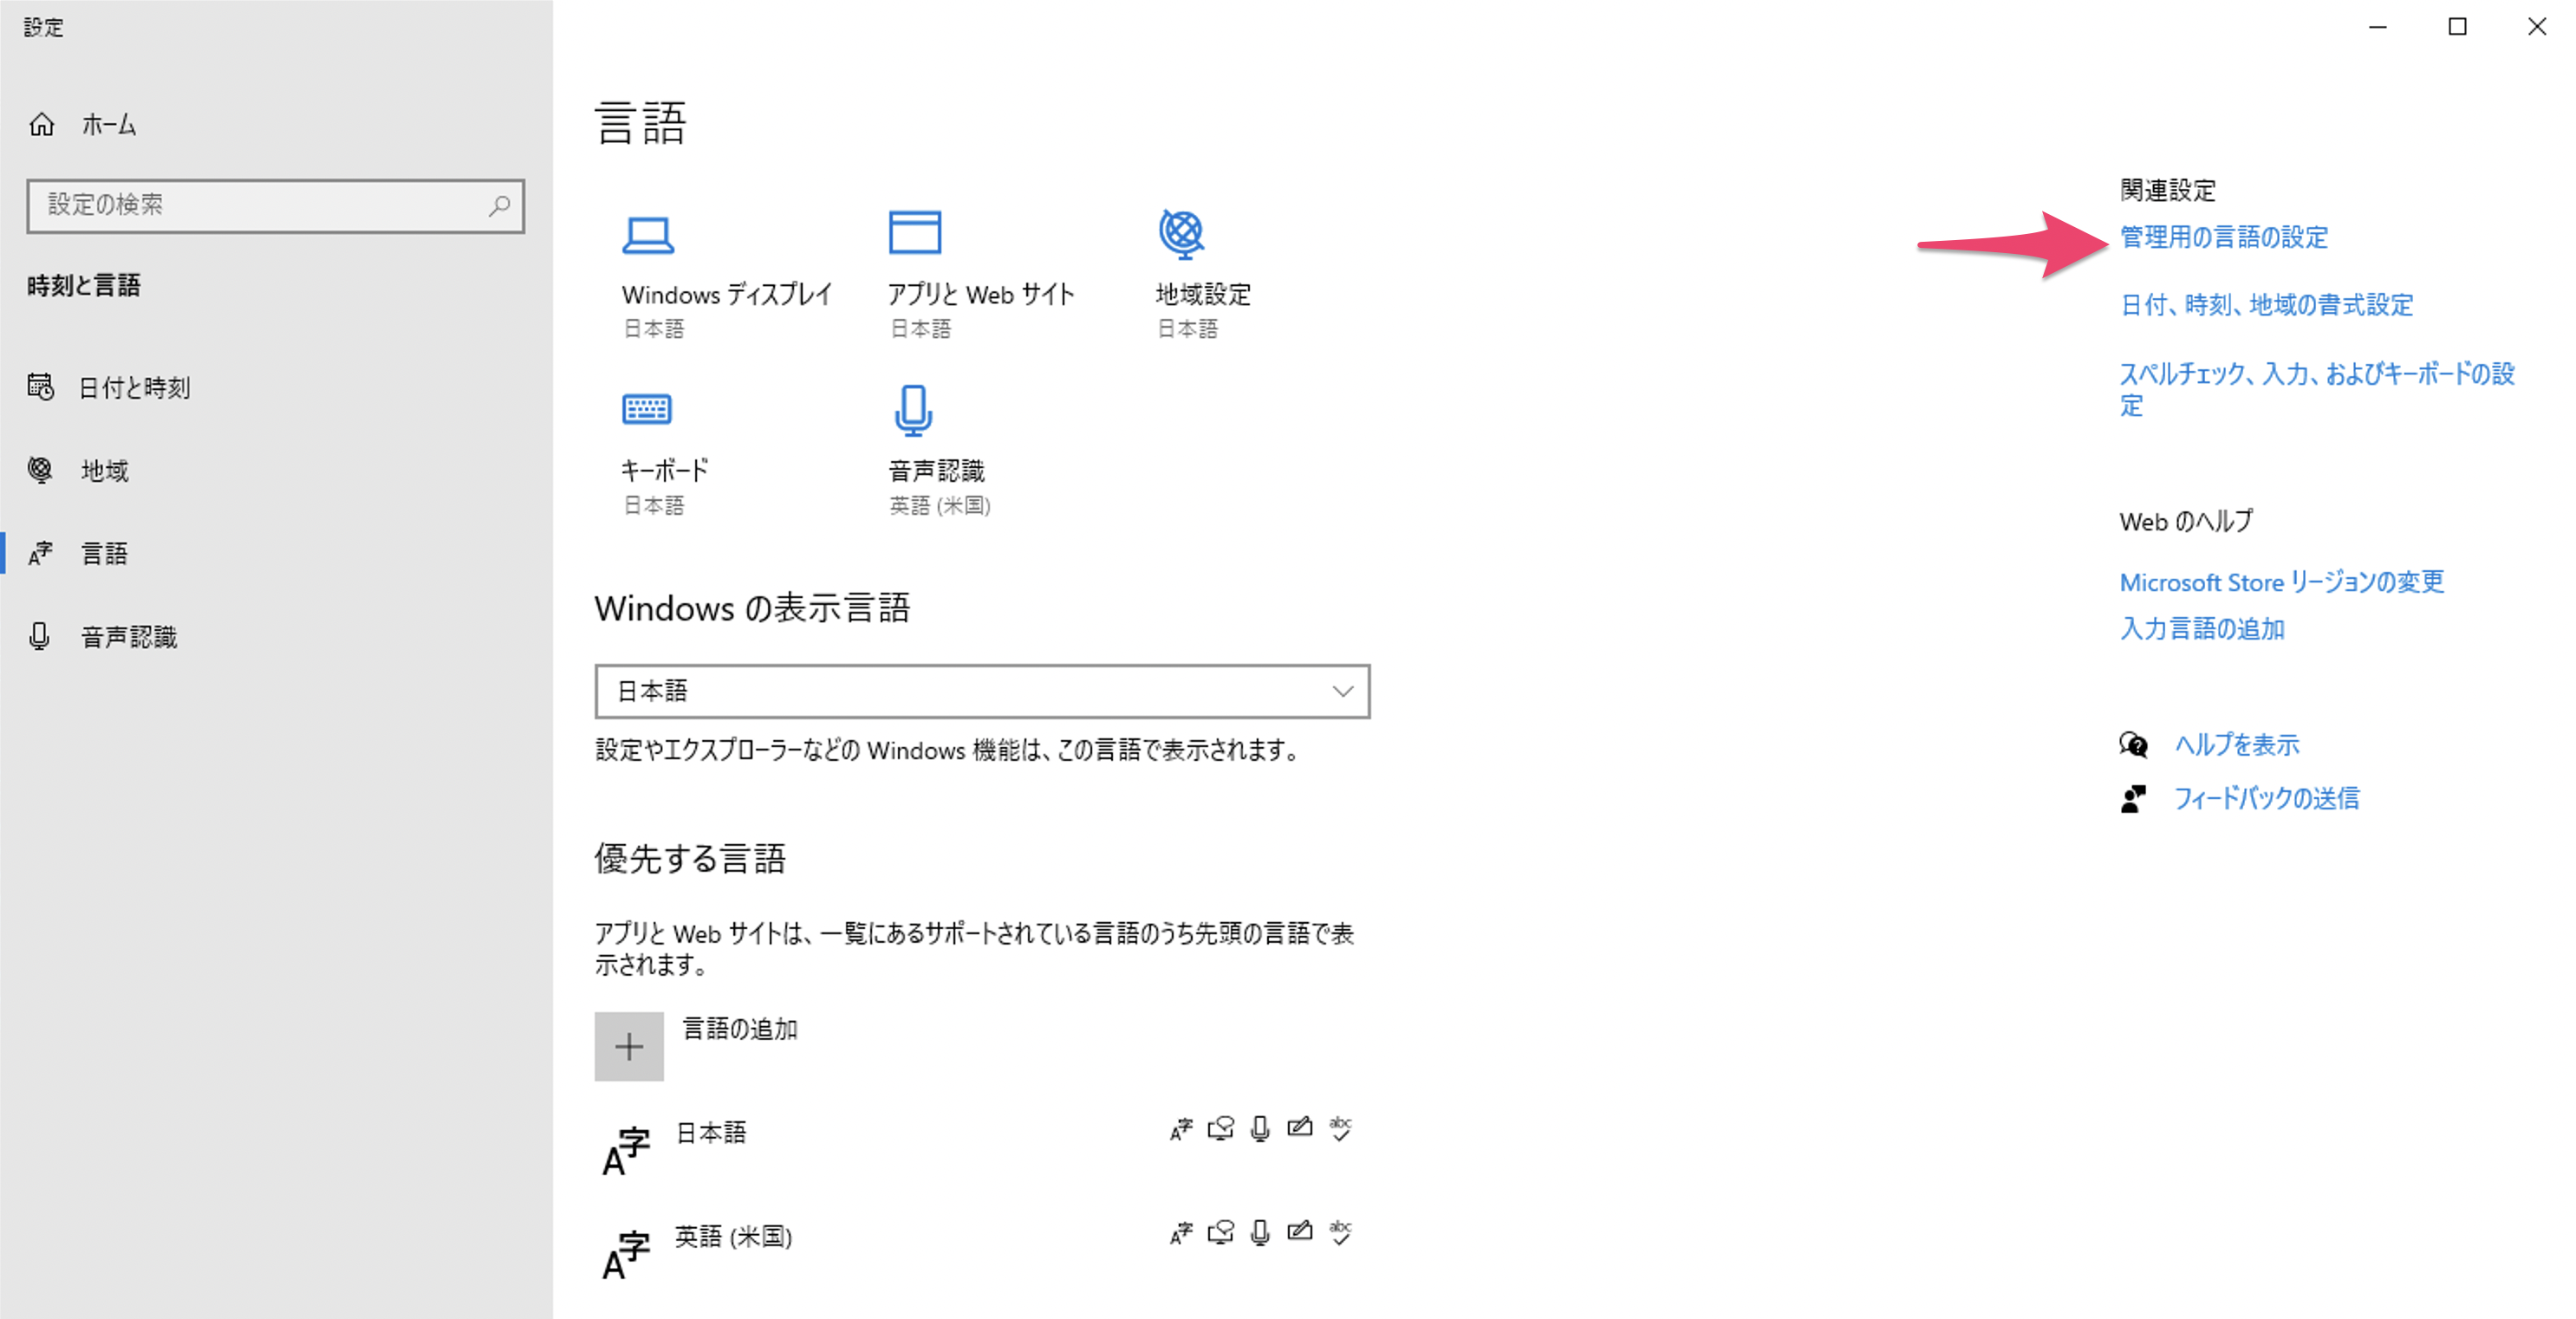The width and height of the screenshot is (2576, 1319).
Task: Click handwriting icon in 英語 (米国) row
Action: tap(1300, 1232)
